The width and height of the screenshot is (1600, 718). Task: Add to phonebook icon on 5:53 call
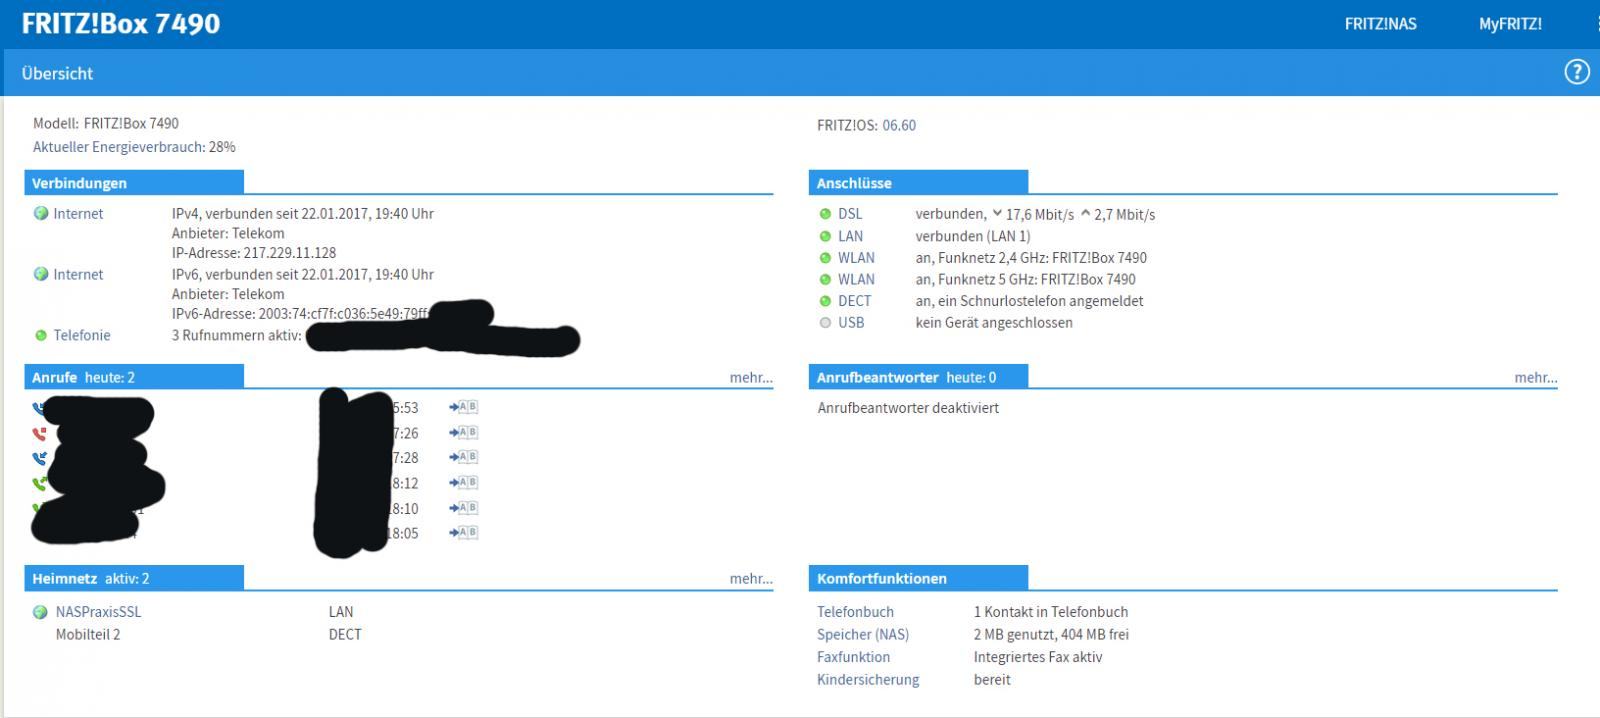[x=463, y=407]
